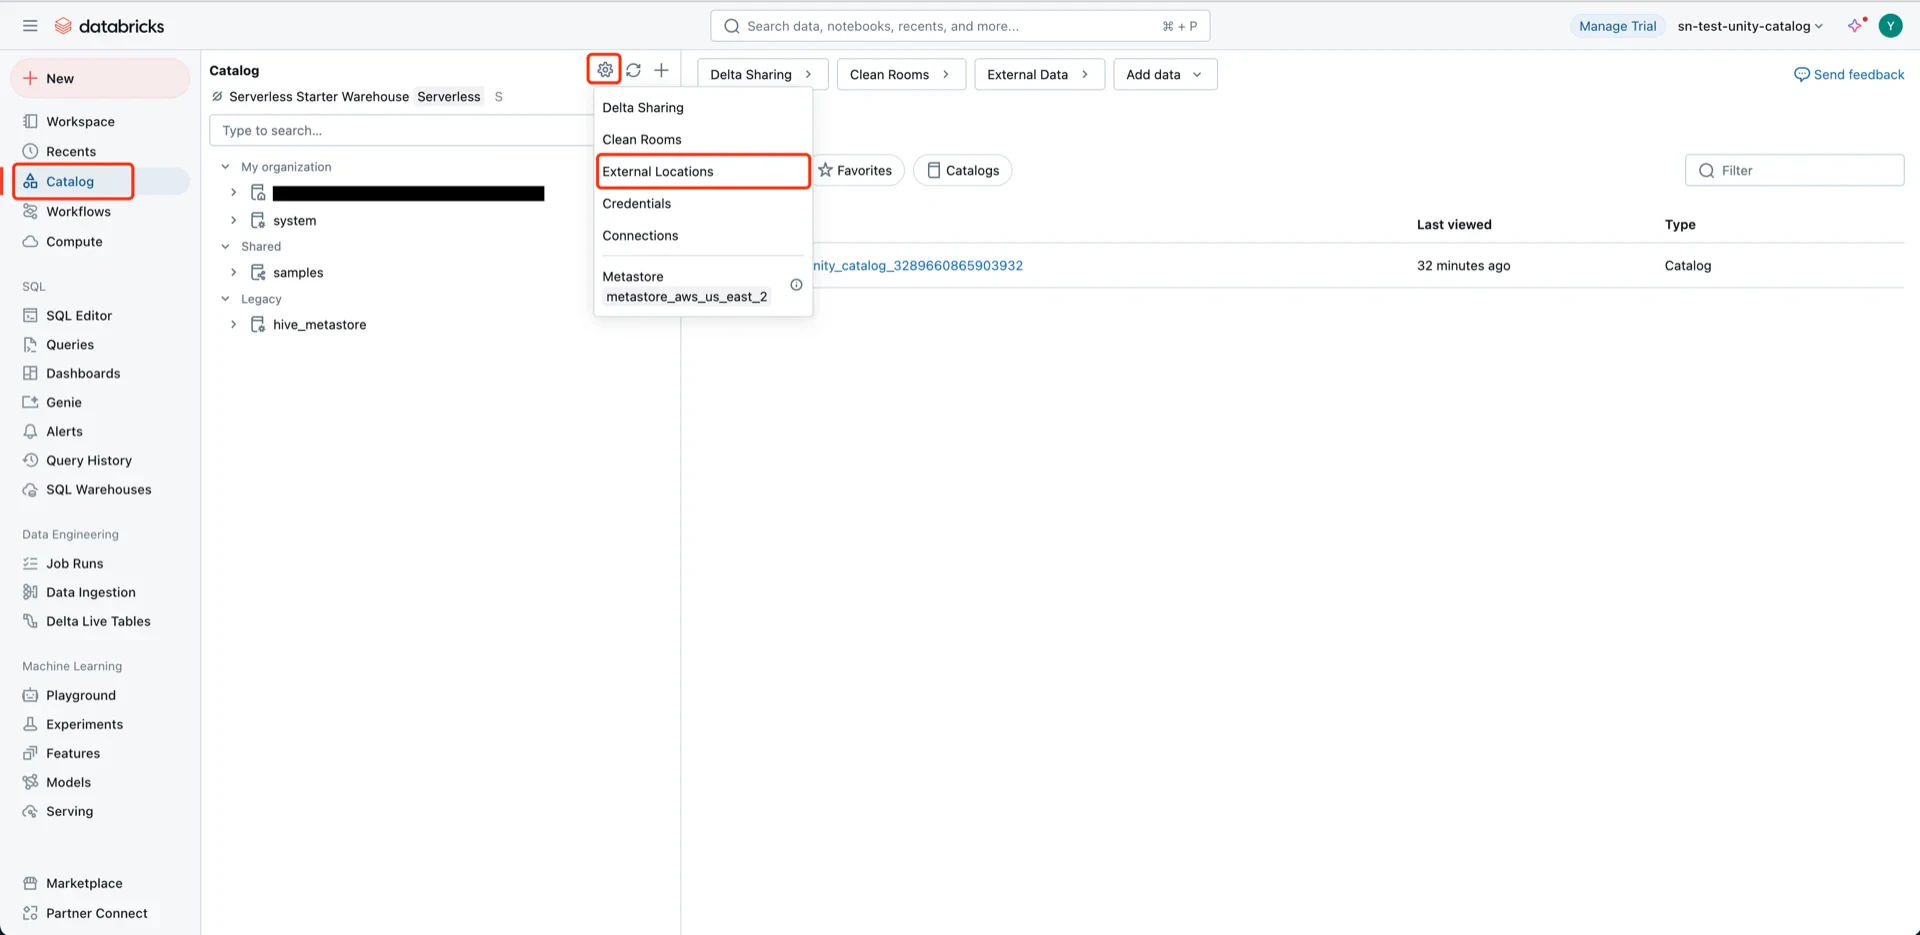
Task: Open Alerts in the sidebar
Action: [64, 432]
